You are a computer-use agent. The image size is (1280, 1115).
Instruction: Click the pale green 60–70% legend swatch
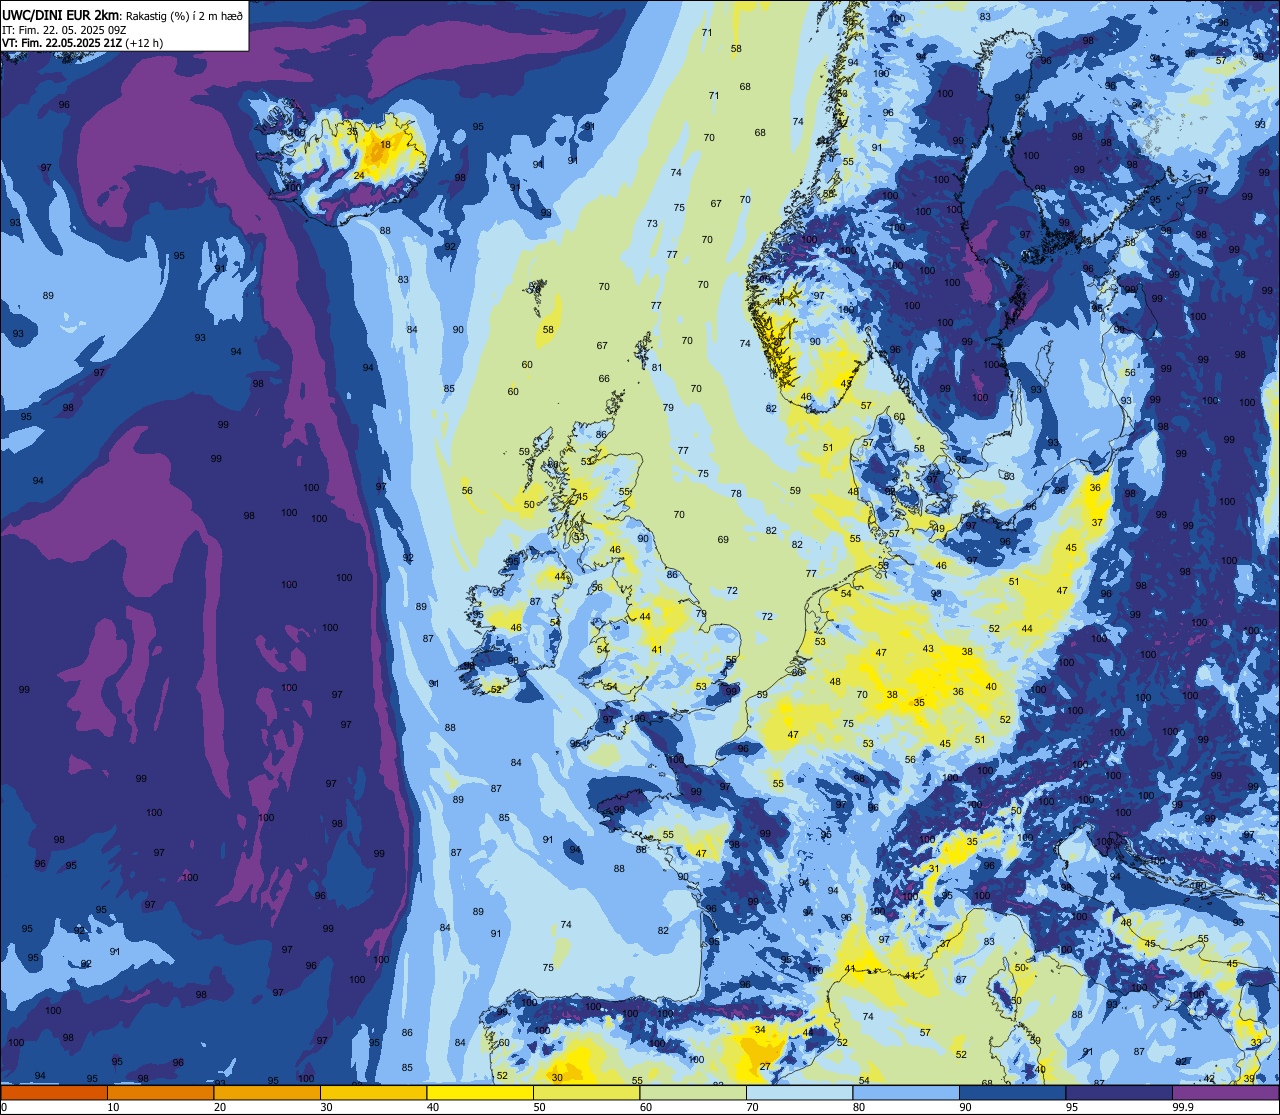tap(693, 1093)
